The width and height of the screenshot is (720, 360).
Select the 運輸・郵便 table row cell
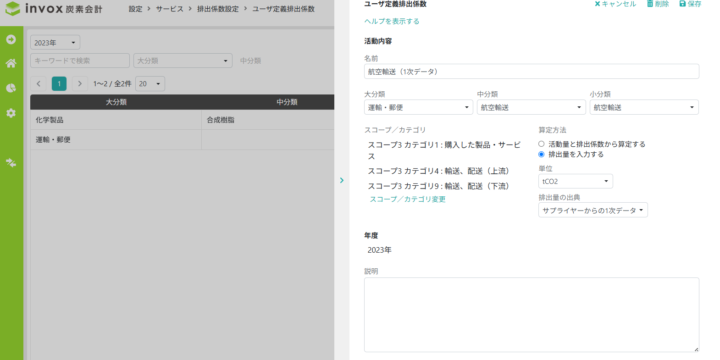(116, 140)
